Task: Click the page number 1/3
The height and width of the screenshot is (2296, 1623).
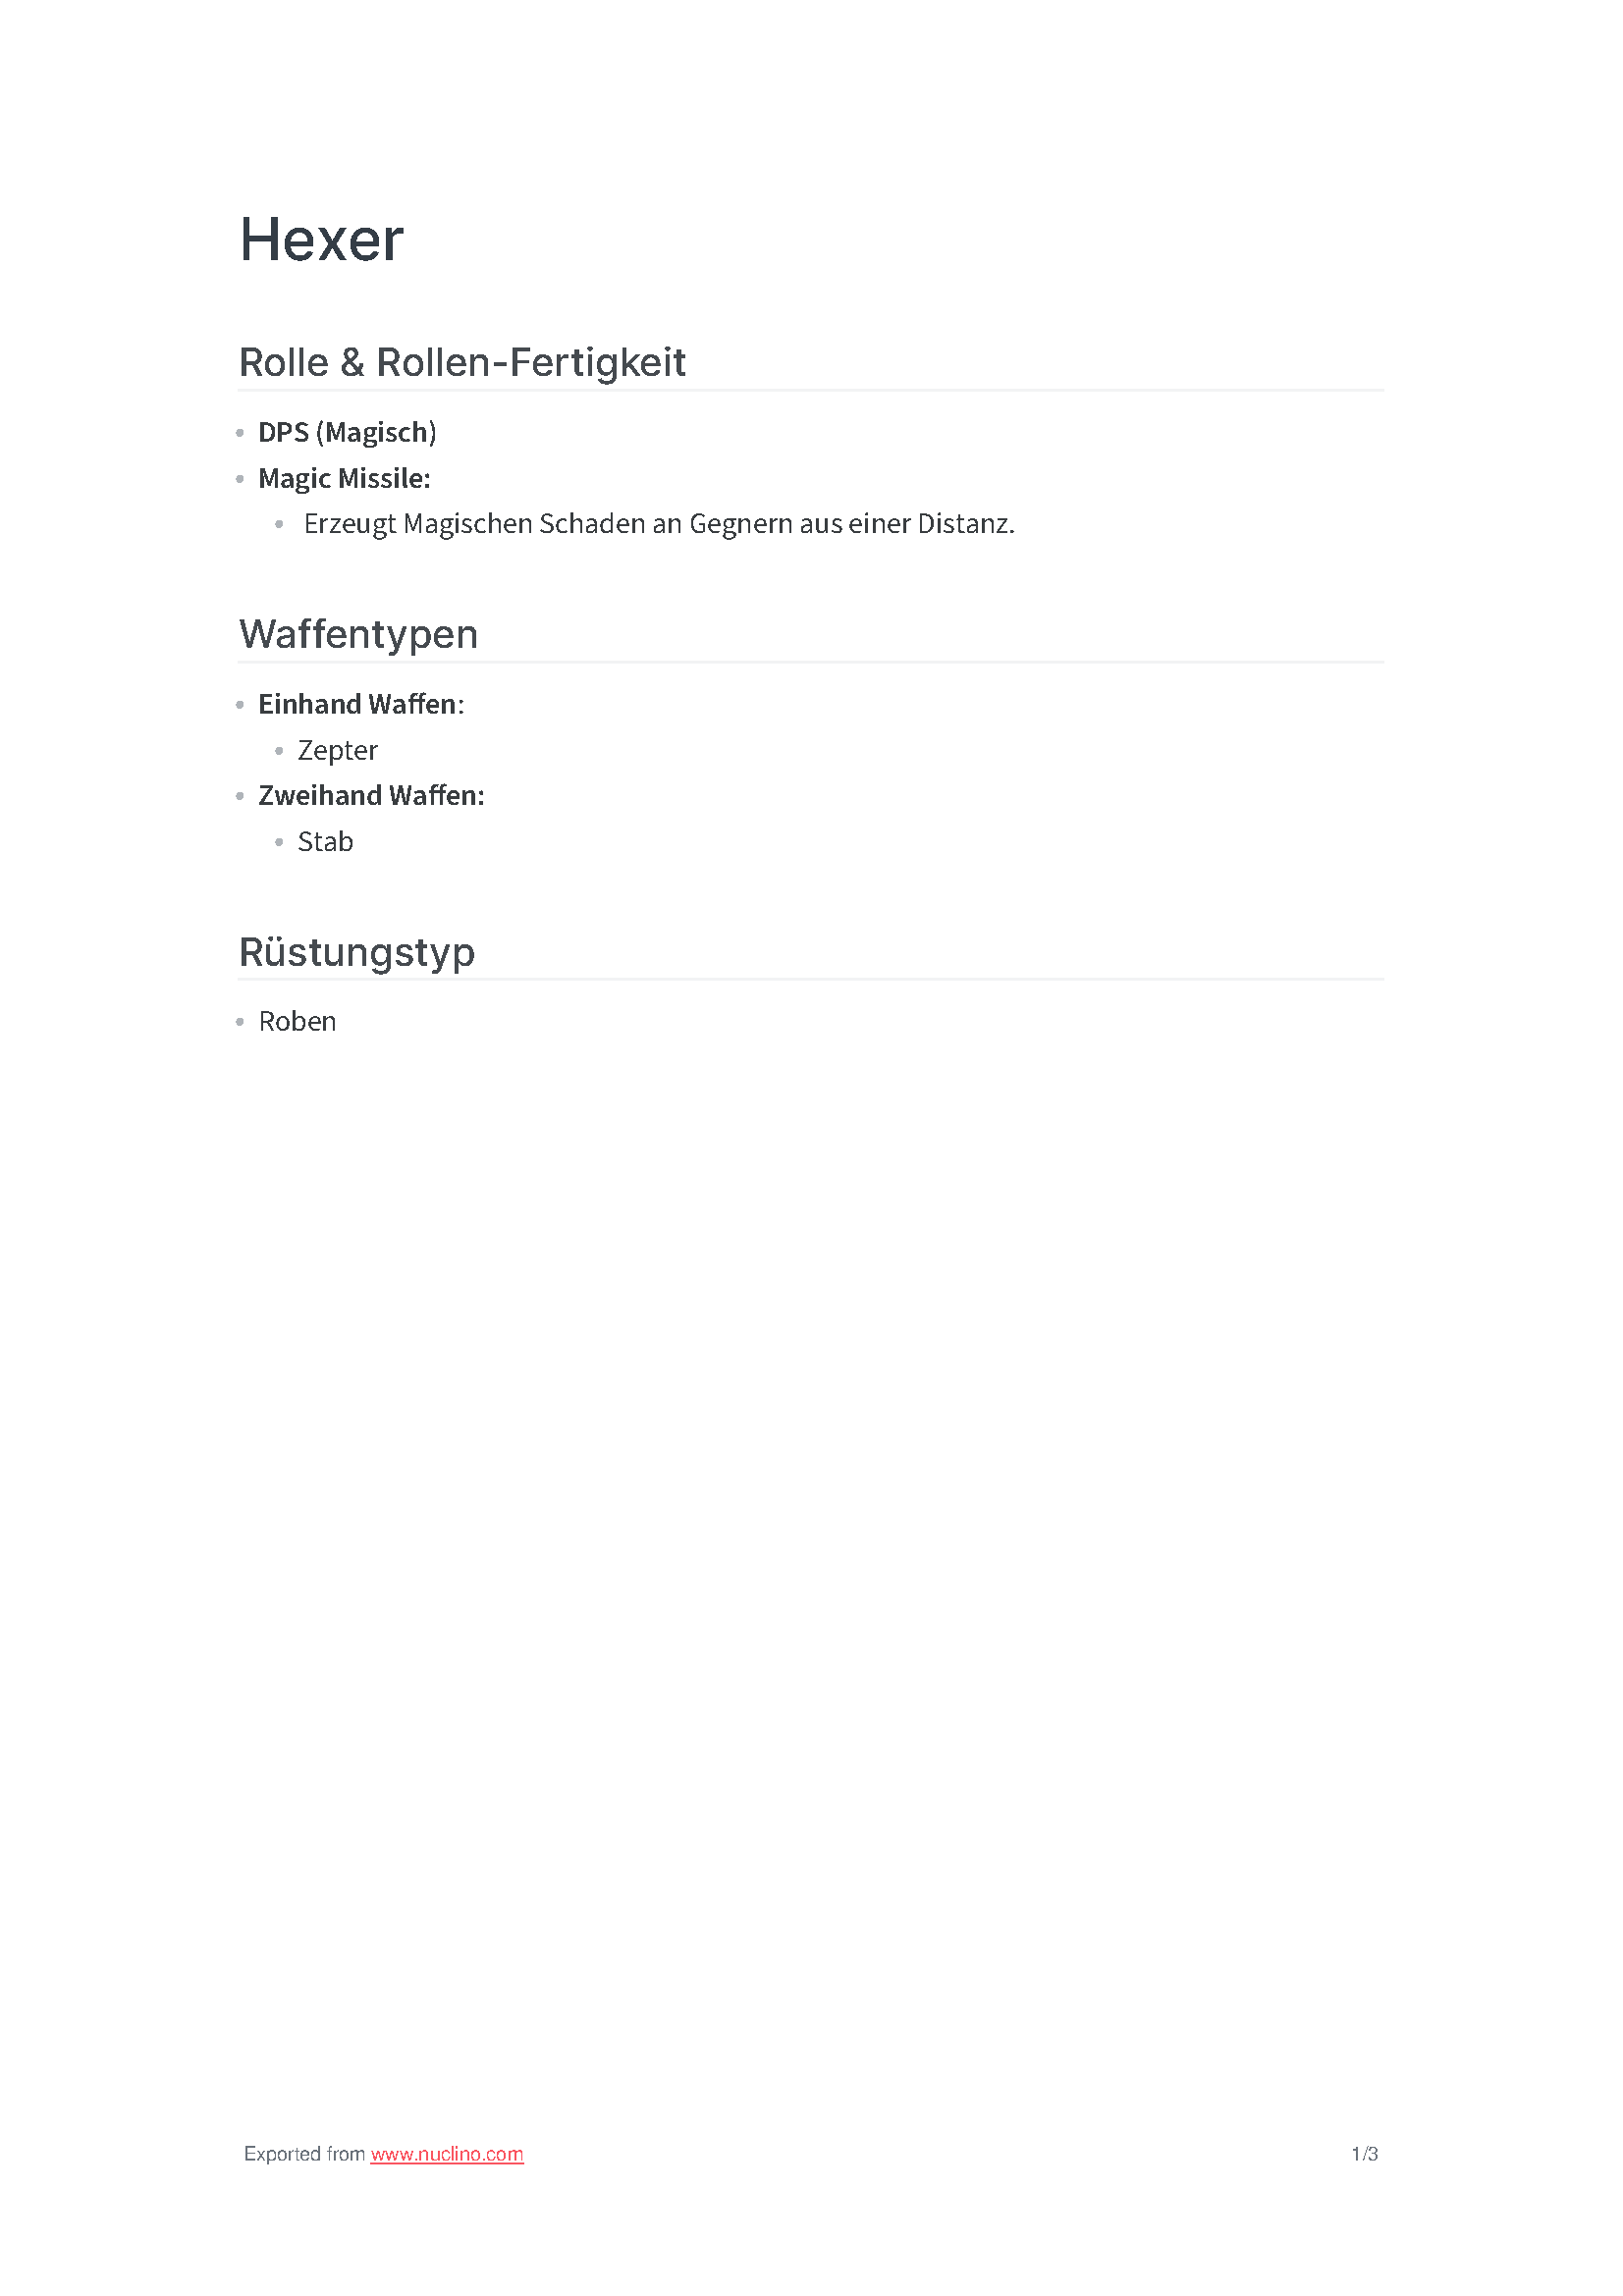Action: point(1364,2153)
